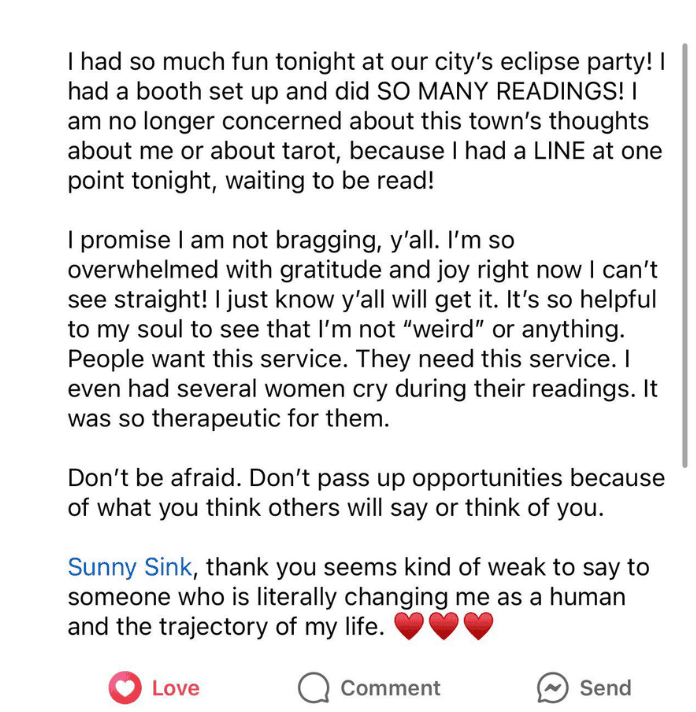Toggle the Love reaction text label

pyautogui.click(x=176, y=688)
